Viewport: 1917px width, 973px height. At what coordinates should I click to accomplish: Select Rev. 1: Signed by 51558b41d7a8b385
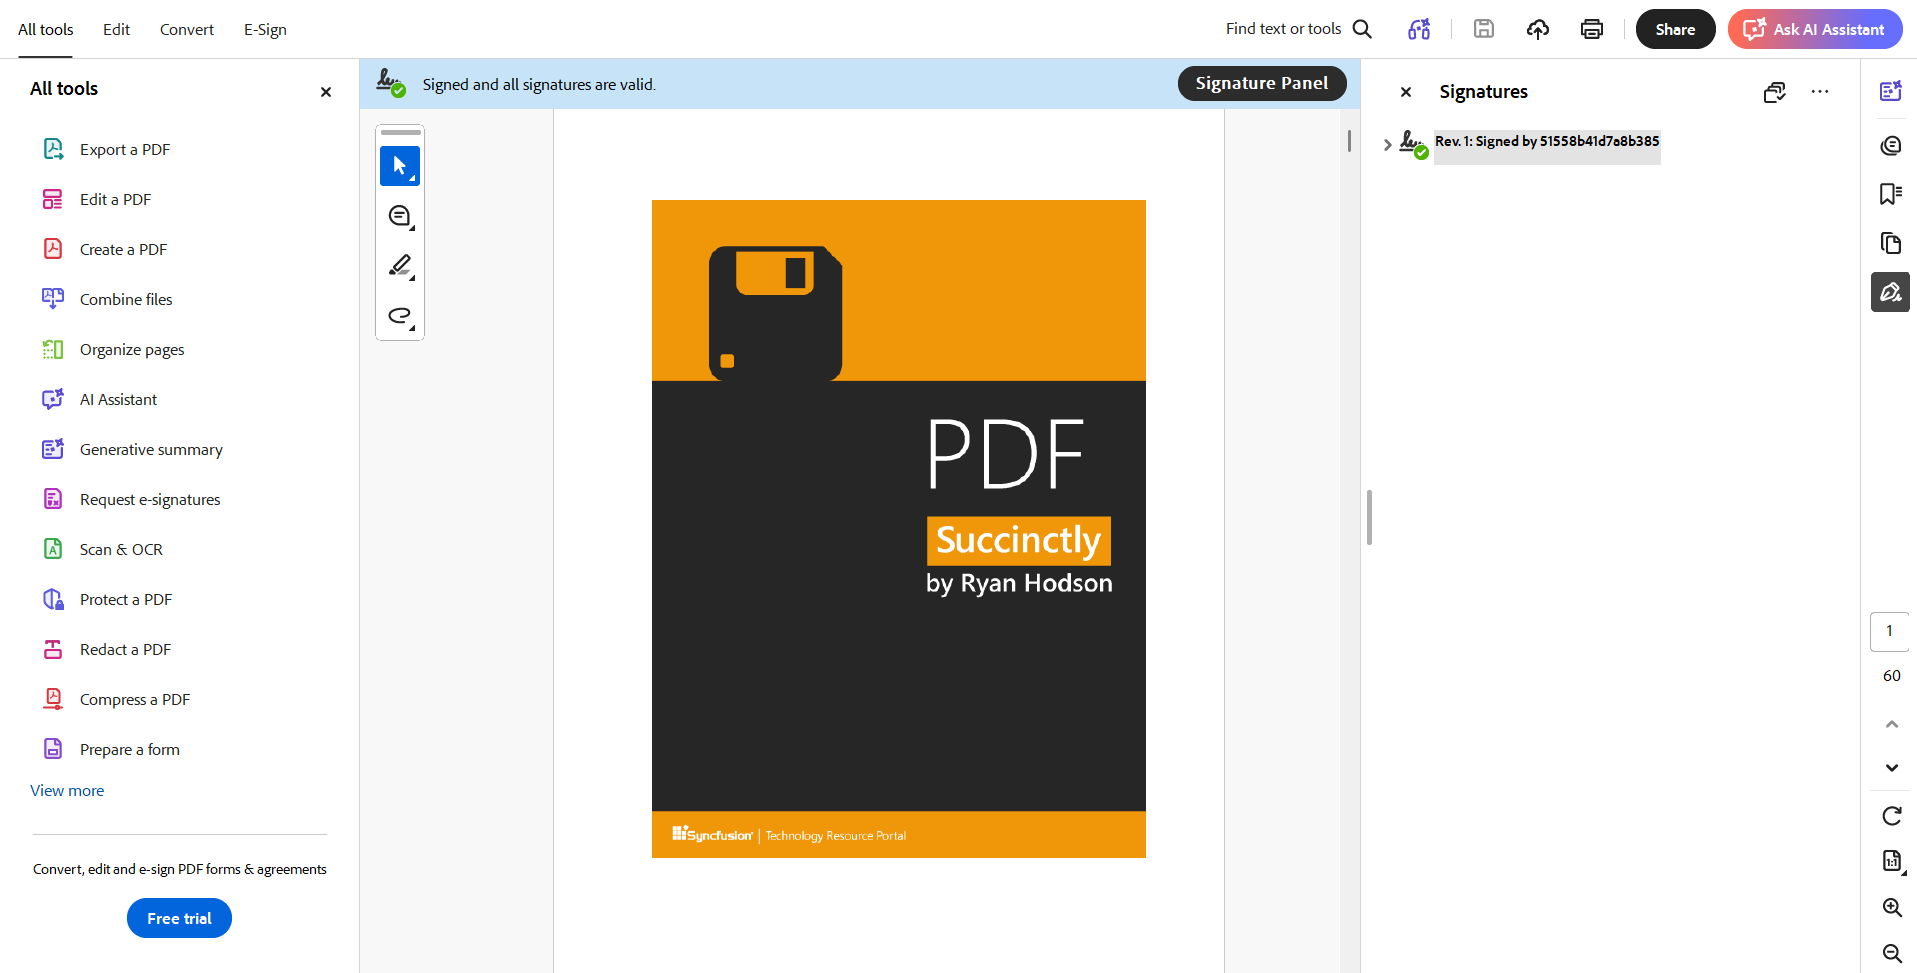[x=1547, y=142]
